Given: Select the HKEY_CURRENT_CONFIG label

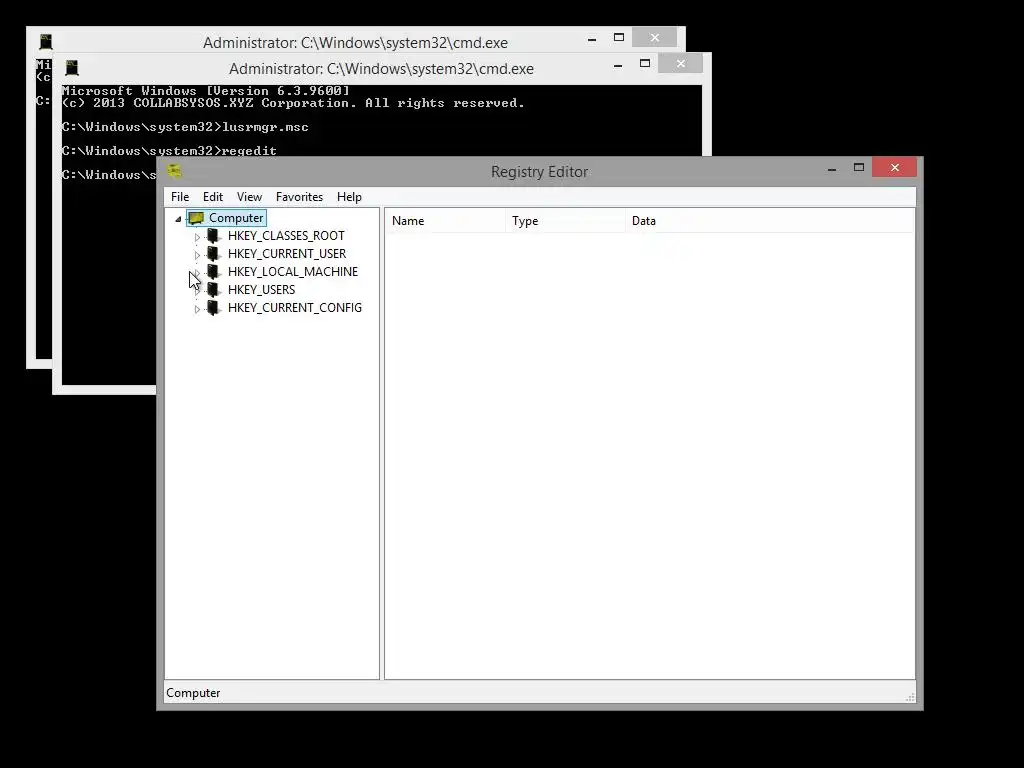Looking at the screenshot, I should (295, 308).
